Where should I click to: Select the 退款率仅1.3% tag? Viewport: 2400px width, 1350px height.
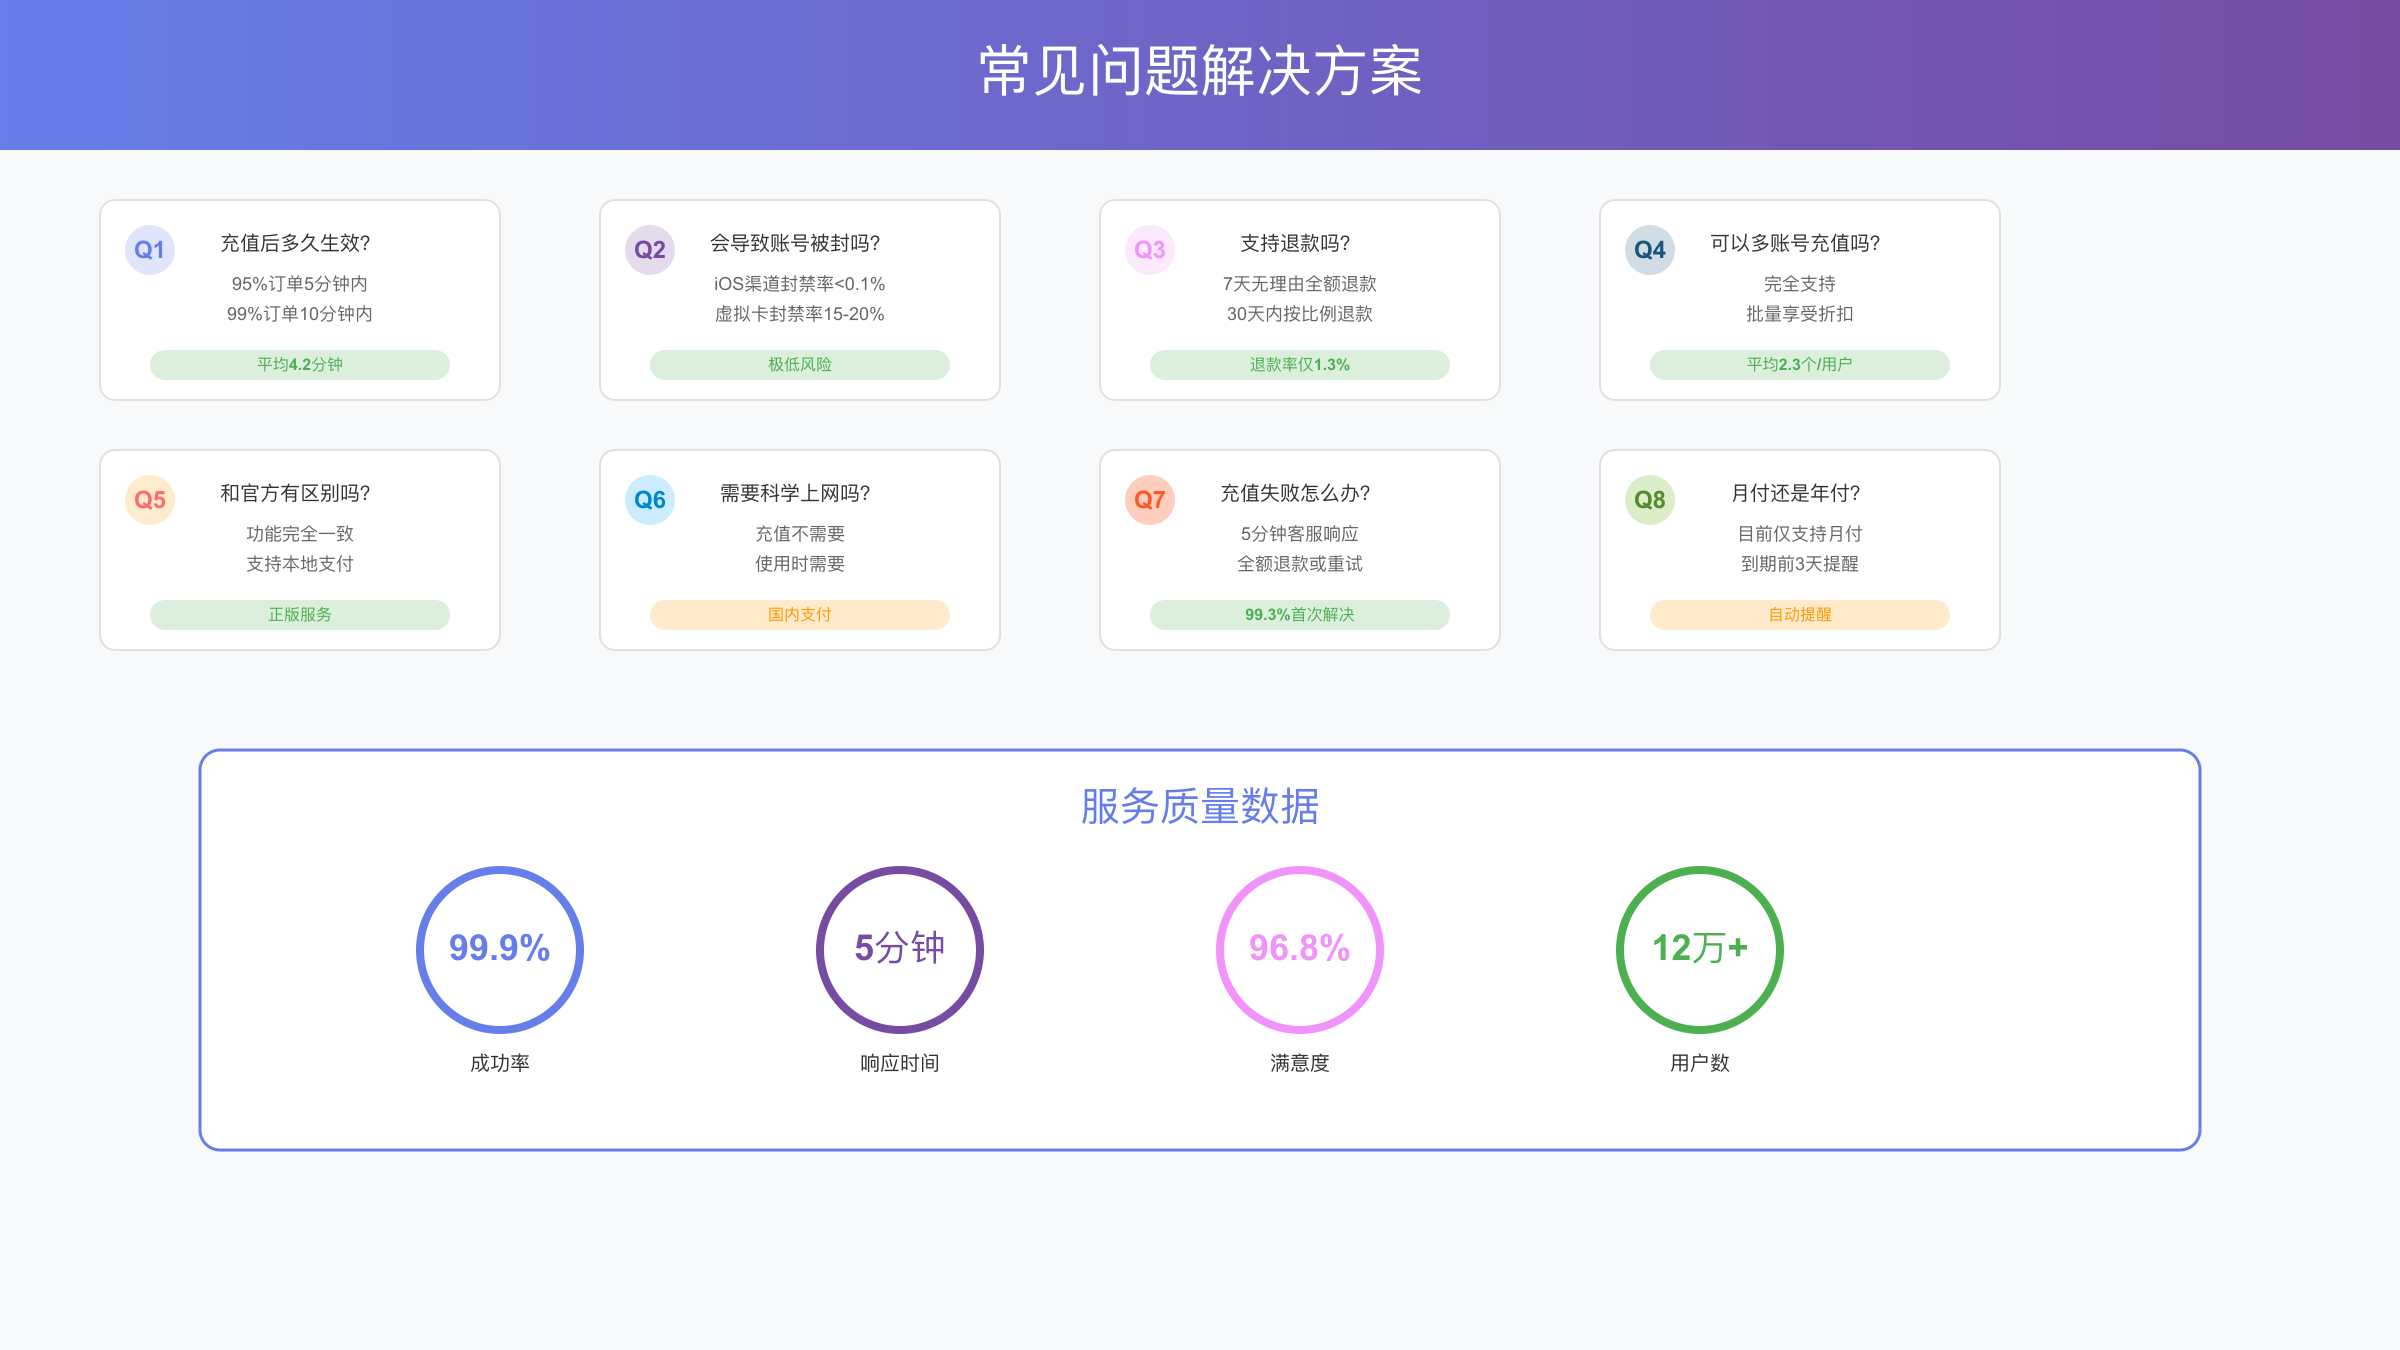pos(1300,365)
